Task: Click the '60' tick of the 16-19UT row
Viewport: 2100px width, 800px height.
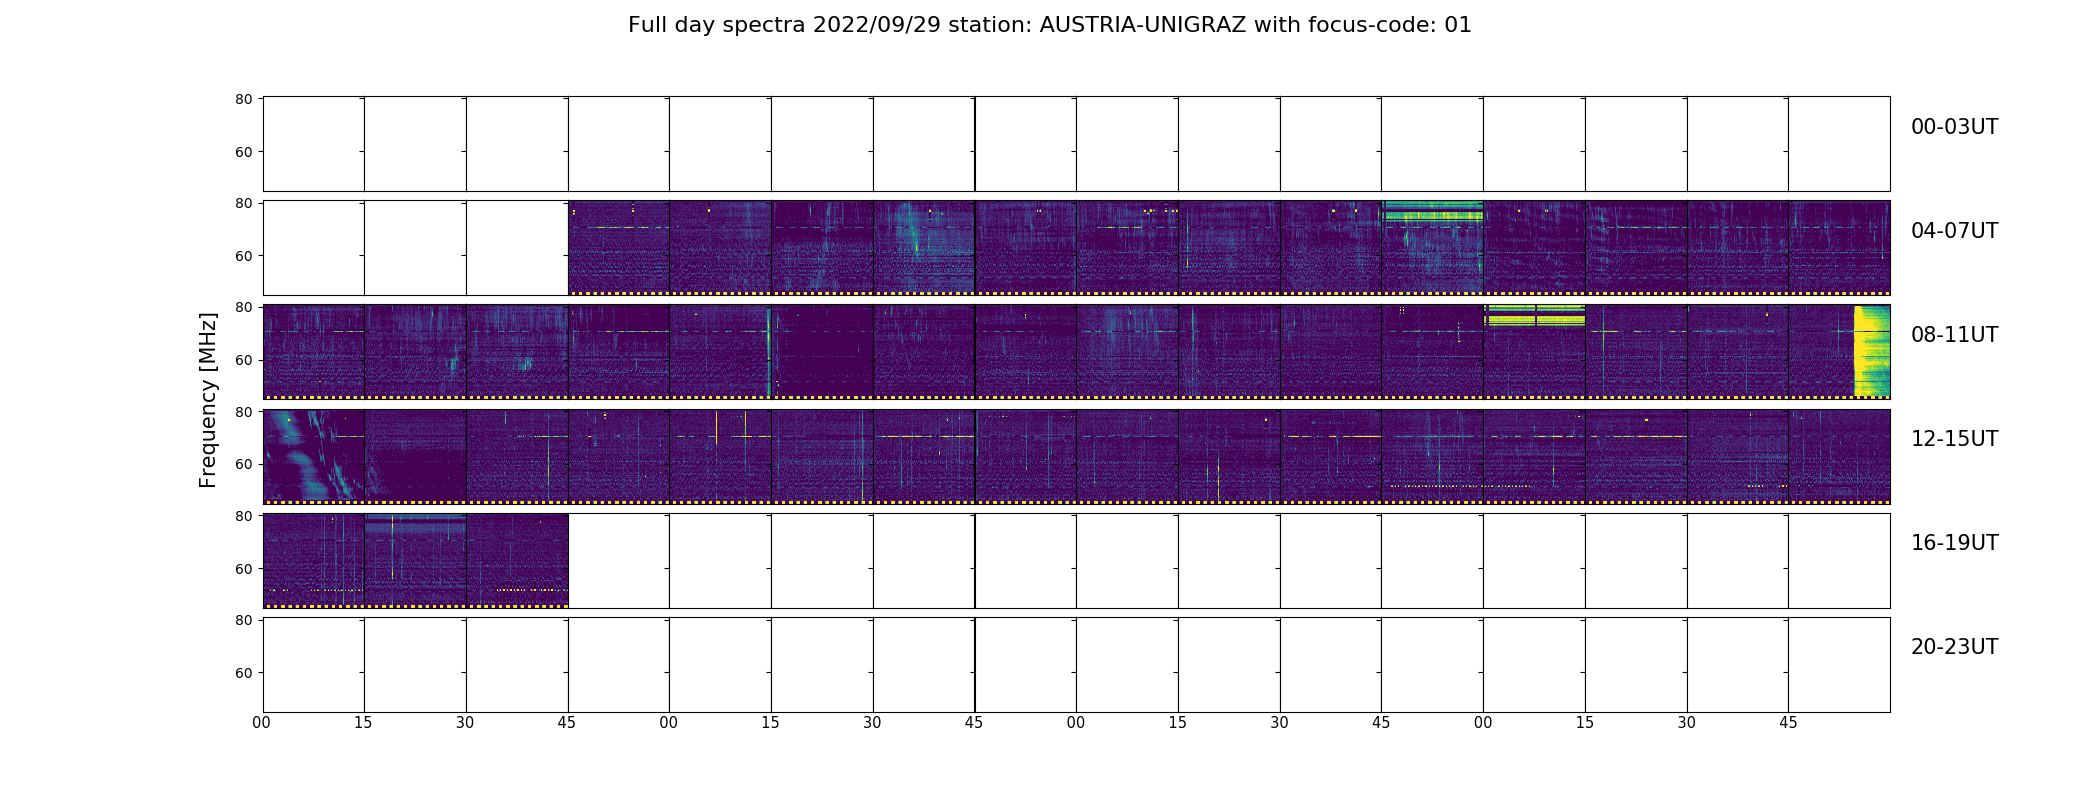Action: click(x=243, y=568)
